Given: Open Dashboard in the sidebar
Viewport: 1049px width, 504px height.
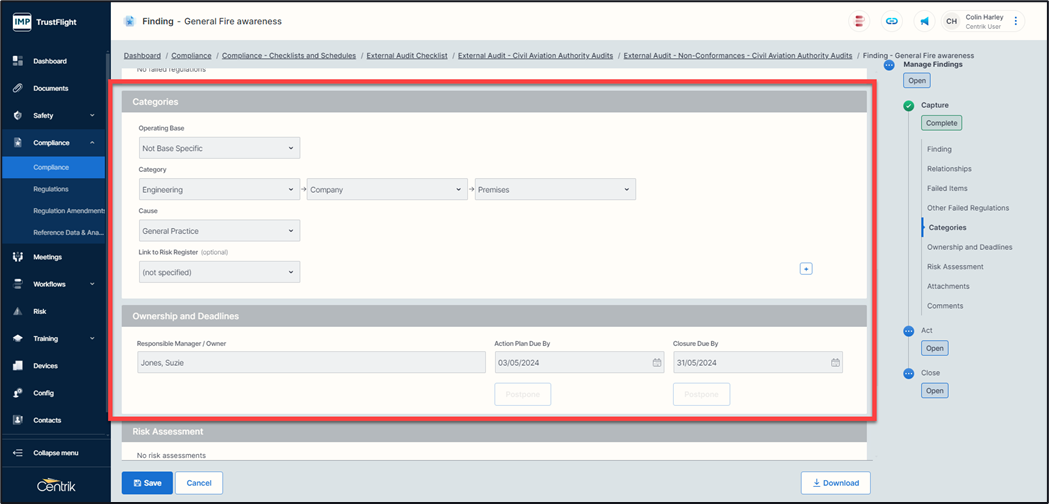Looking at the screenshot, I should point(50,61).
